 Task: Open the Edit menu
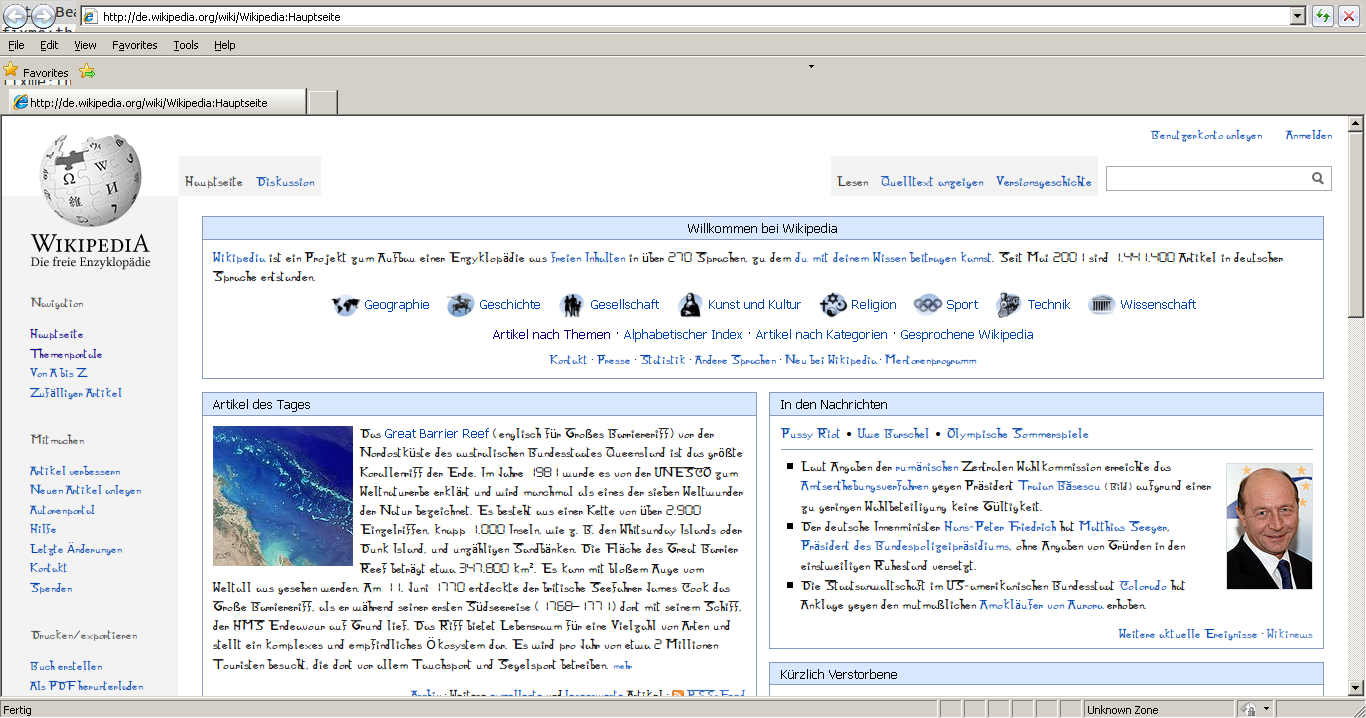point(49,45)
